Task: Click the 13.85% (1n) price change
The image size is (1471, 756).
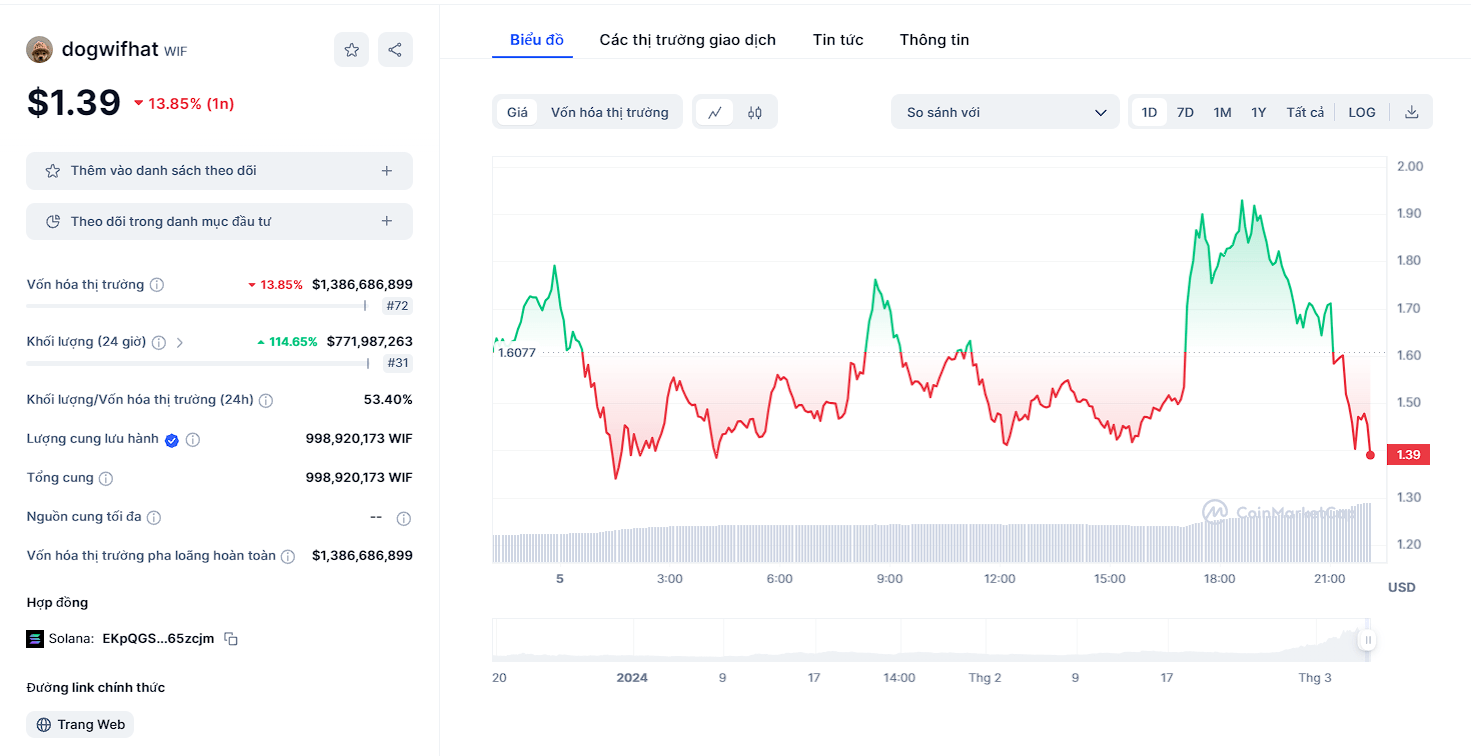Action: click(184, 104)
